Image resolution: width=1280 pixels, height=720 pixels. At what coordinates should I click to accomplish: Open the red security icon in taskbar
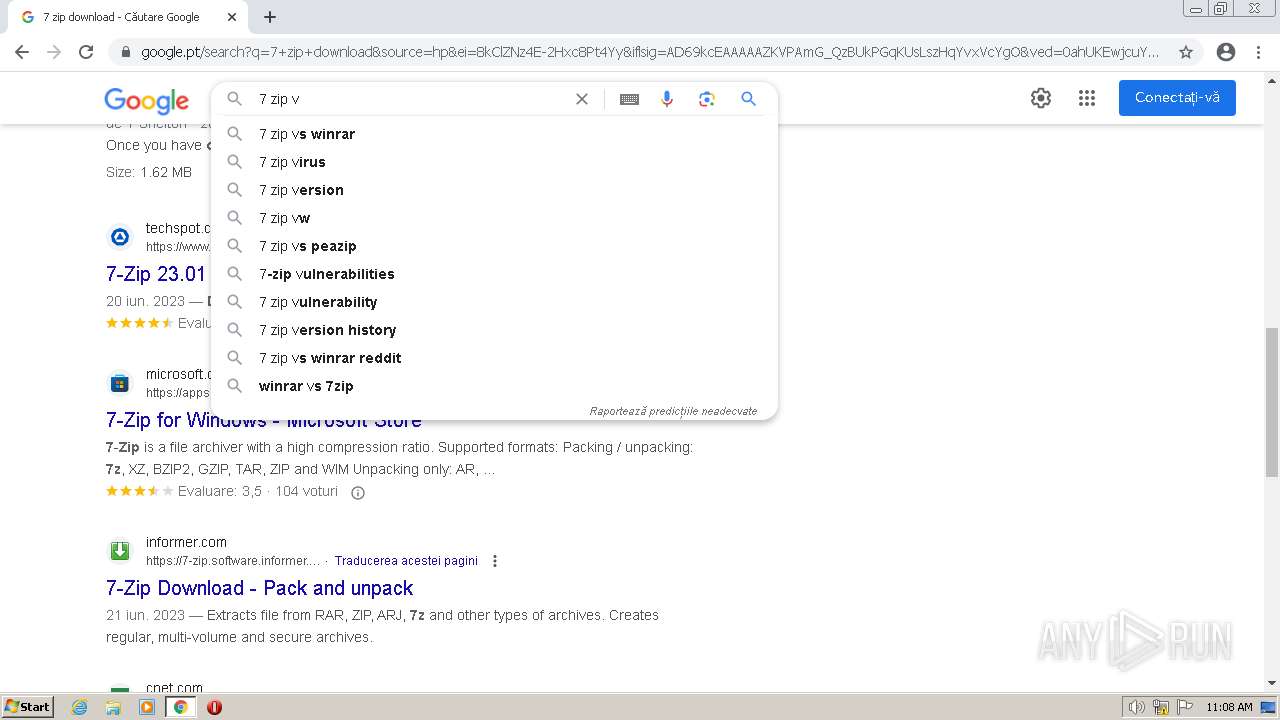tap(214, 707)
